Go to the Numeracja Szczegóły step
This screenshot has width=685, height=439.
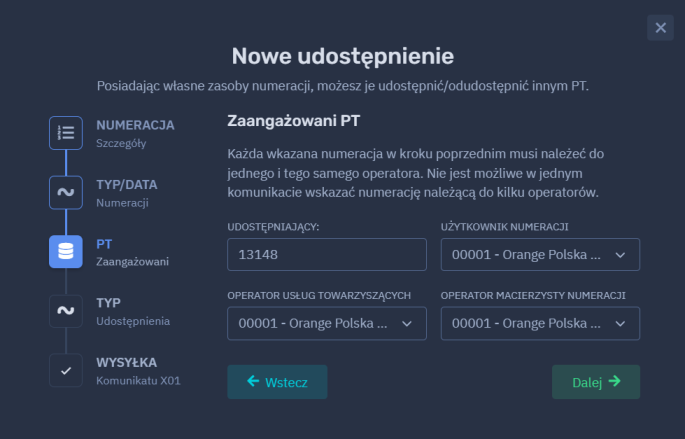click(135, 133)
